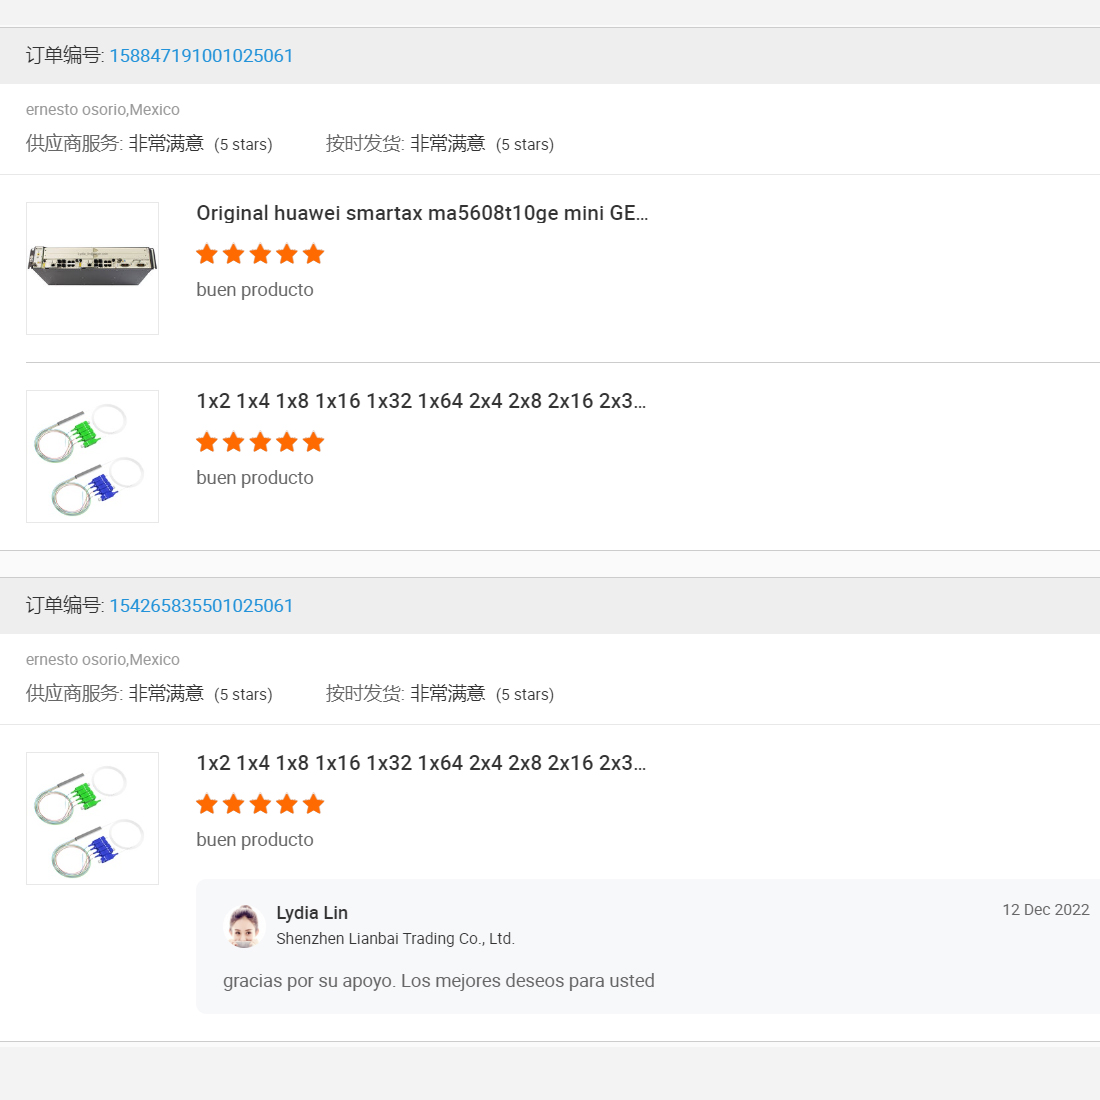Click the first star of the bottom order review

tap(207, 803)
